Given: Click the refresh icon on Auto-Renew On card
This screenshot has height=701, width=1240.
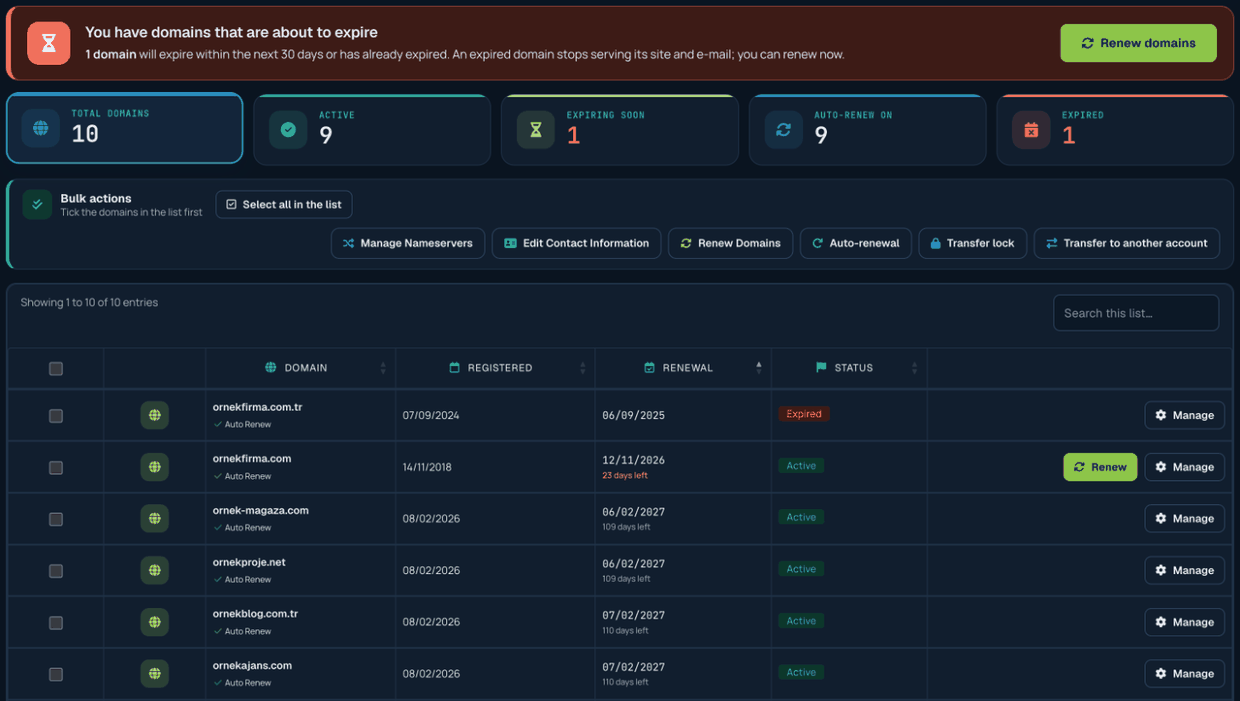Looking at the screenshot, I should (784, 130).
